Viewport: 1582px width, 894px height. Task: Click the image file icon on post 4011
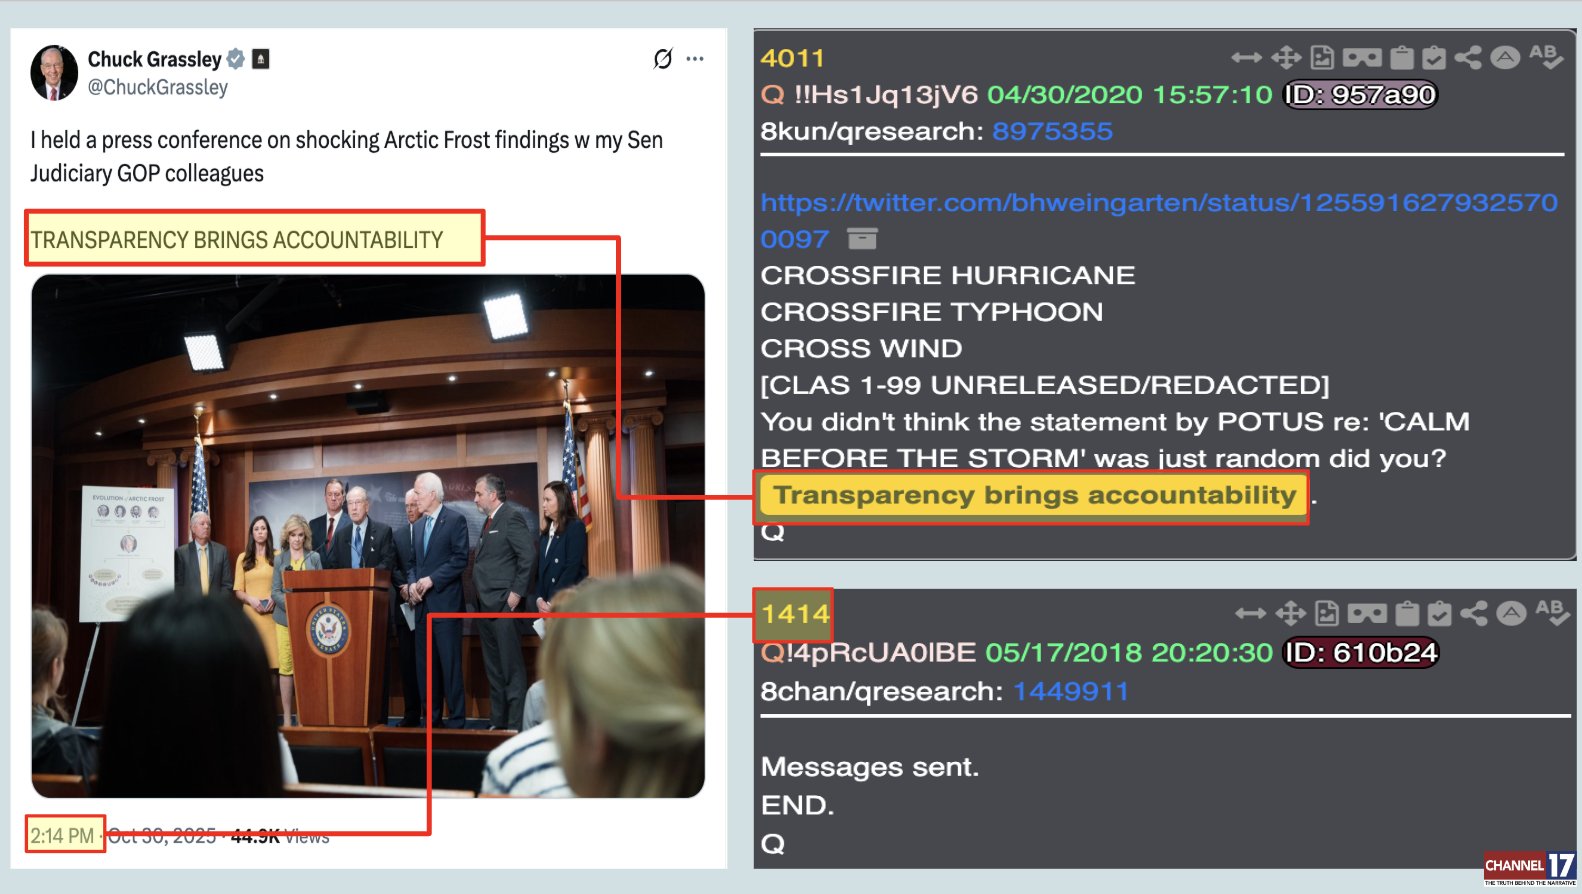(1322, 58)
